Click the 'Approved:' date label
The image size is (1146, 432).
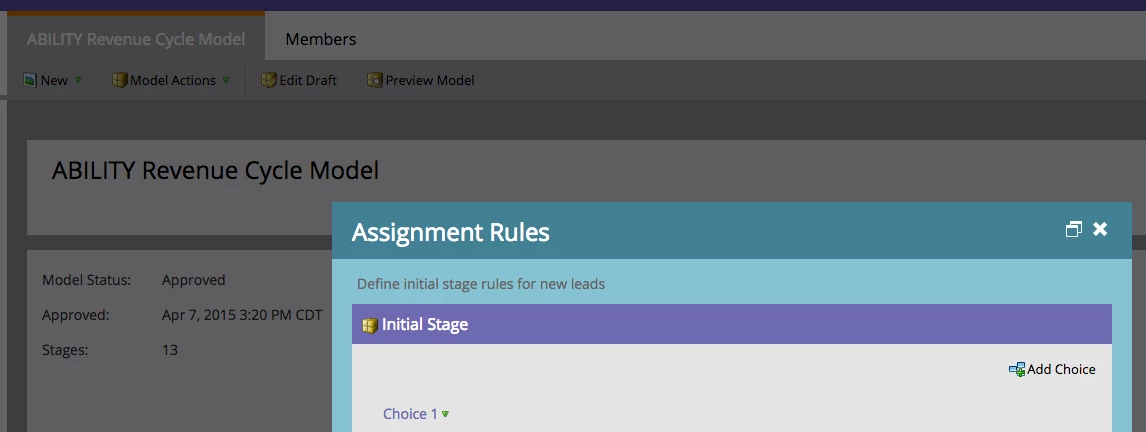(x=75, y=315)
